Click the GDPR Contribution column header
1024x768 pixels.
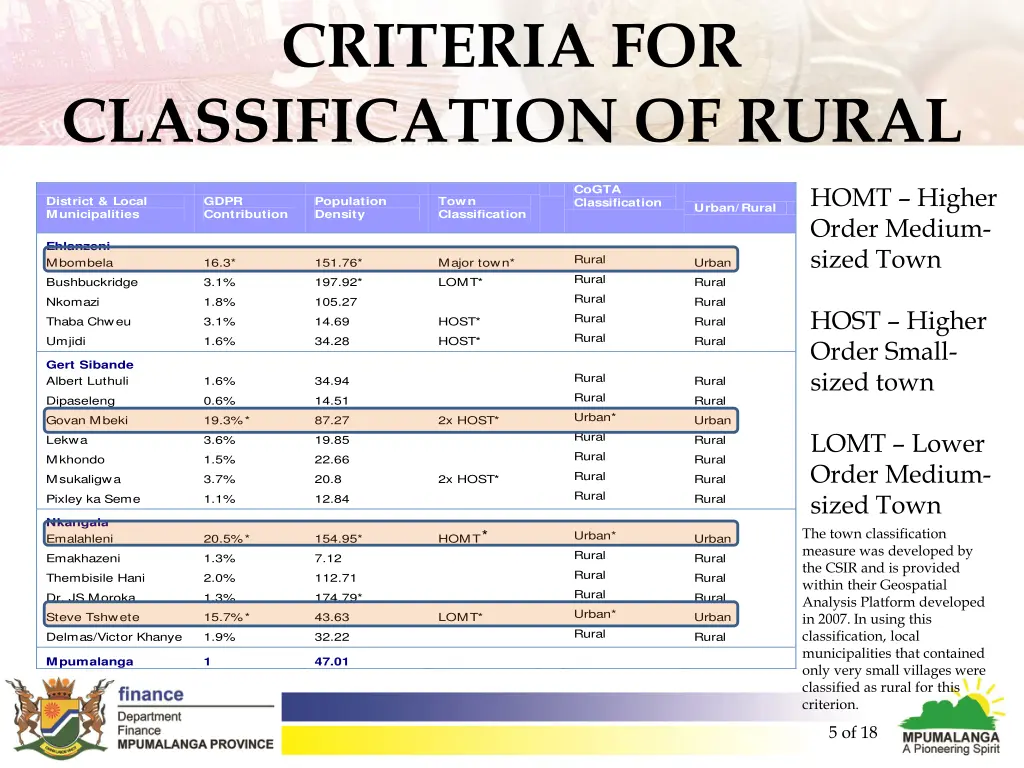tap(245, 208)
